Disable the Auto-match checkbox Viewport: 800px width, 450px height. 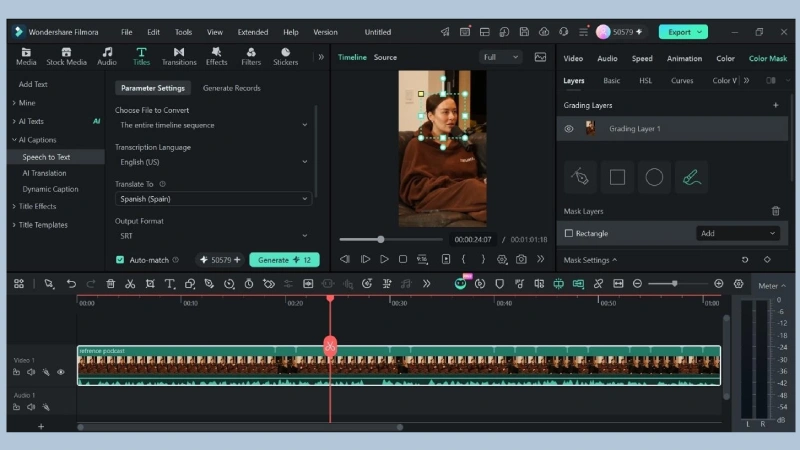[x=120, y=260]
